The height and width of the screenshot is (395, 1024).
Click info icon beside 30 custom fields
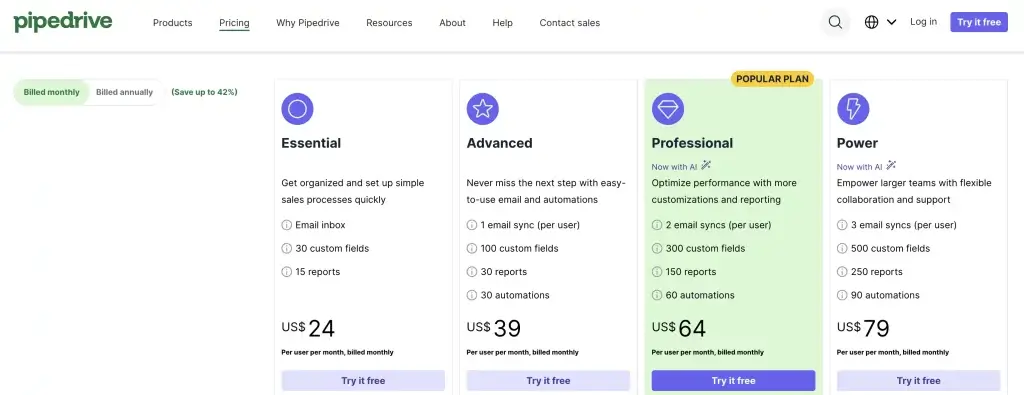pyautogui.click(x=287, y=249)
